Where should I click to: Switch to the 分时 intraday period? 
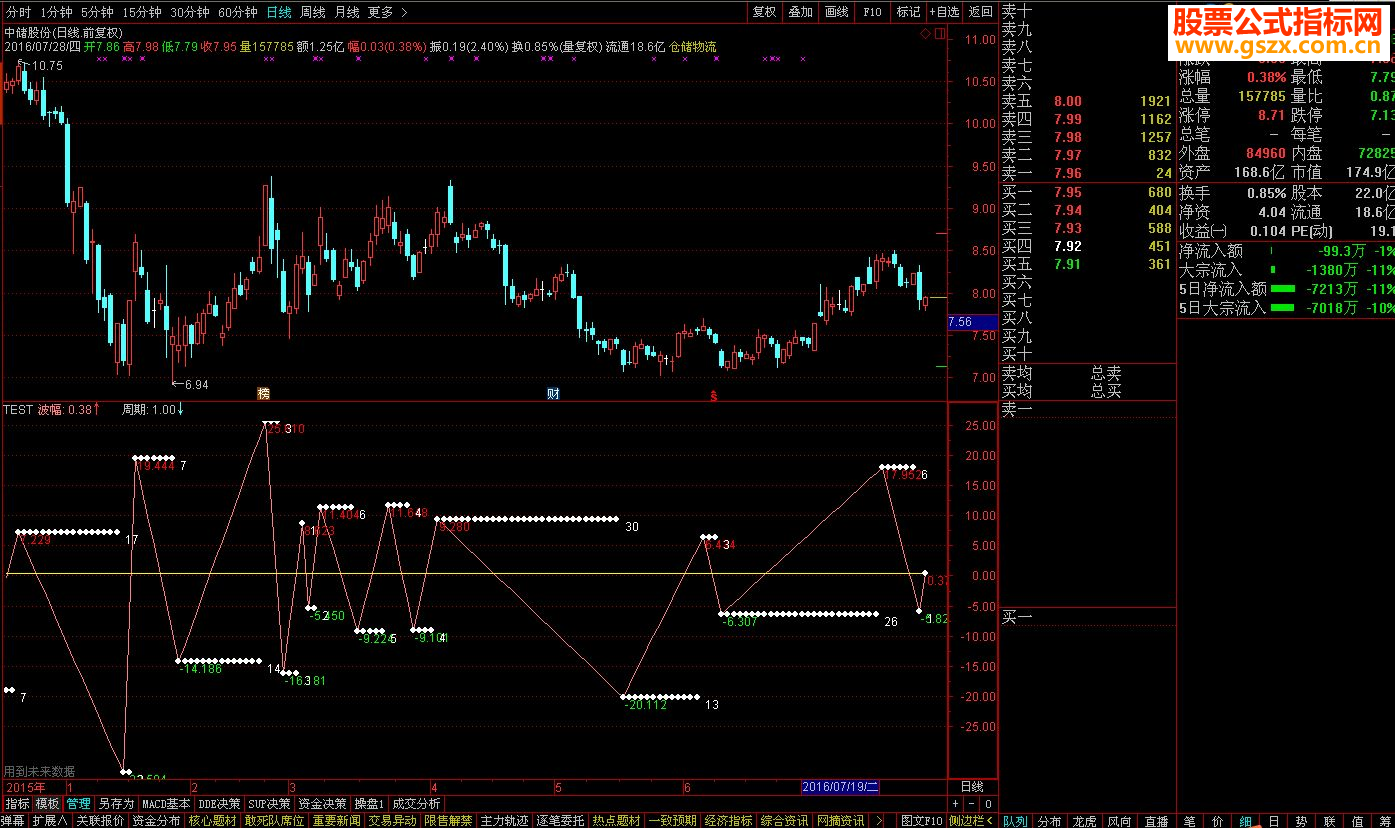[18, 12]
